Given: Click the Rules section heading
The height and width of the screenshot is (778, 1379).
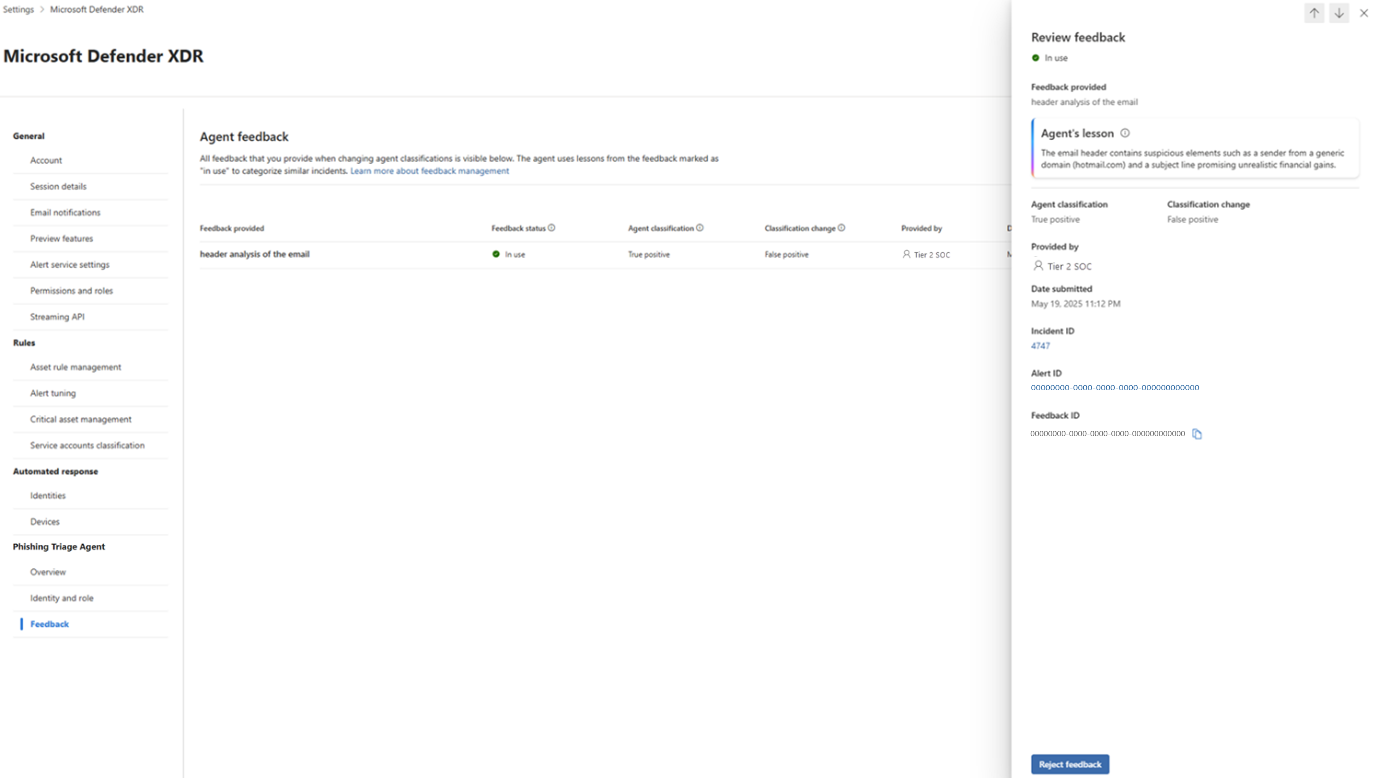Looking at the screenshot, I should pyautogui.click(x=24, y=343).
